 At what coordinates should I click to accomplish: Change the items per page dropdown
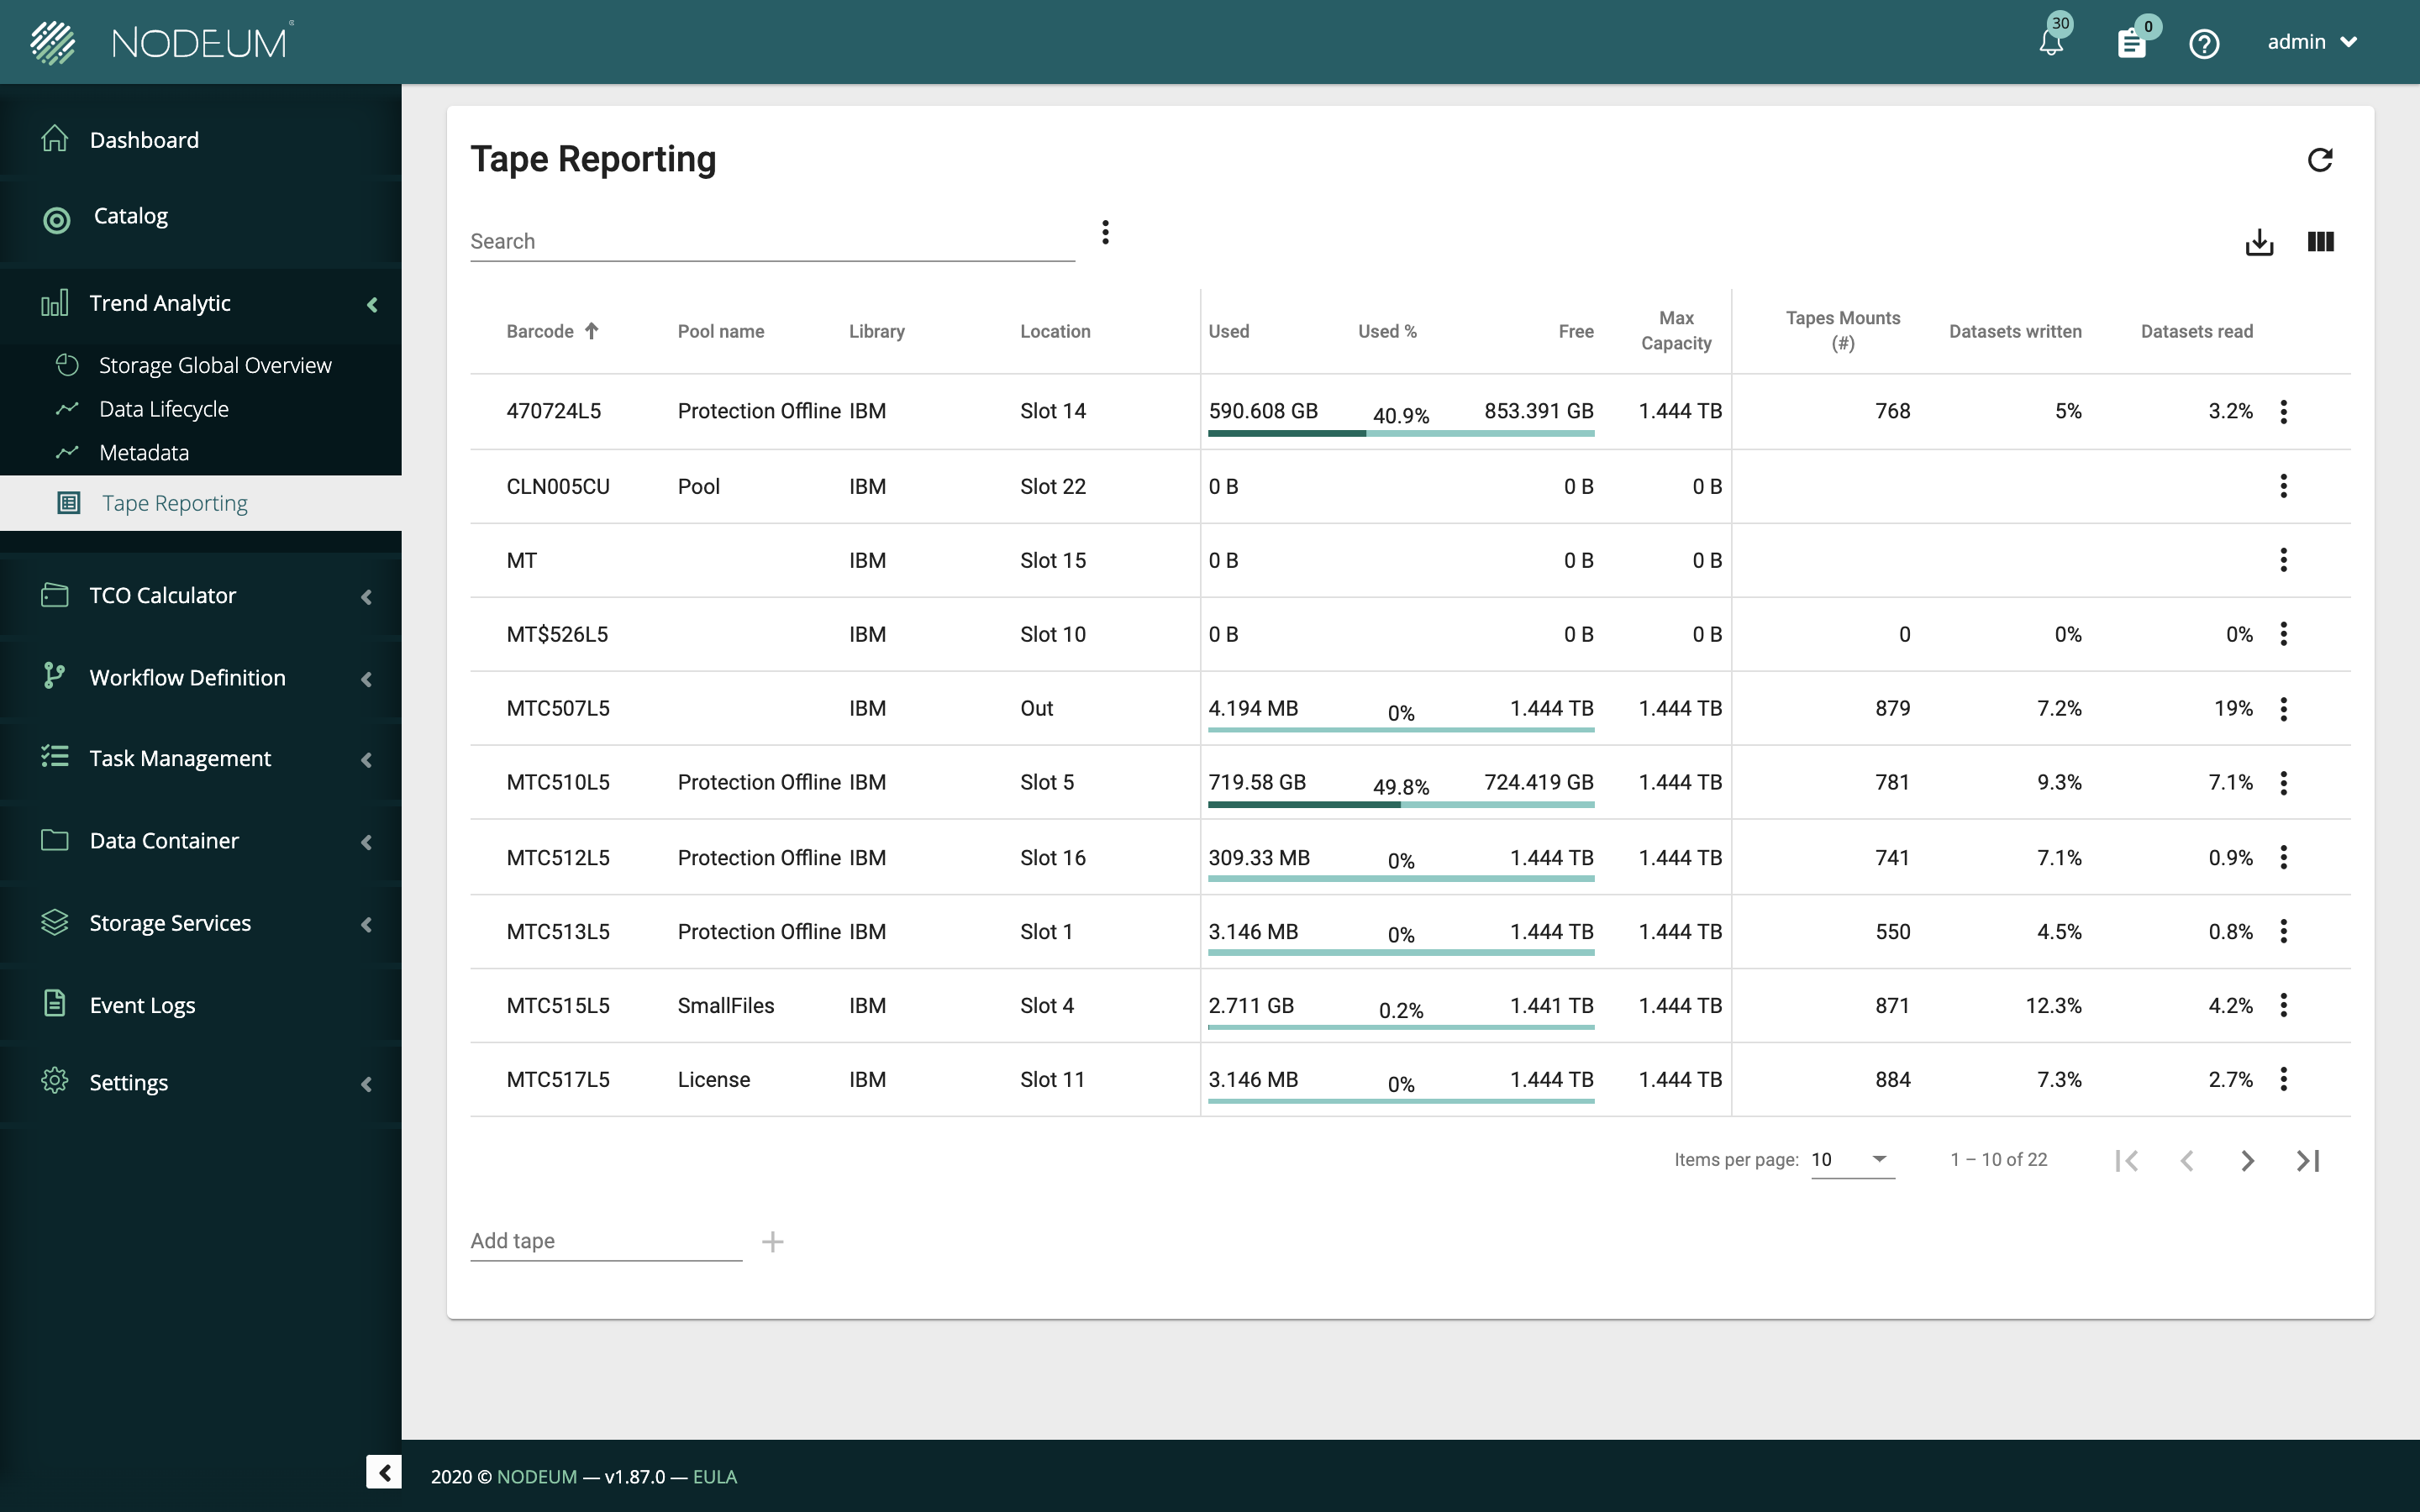point(1851,1159)
